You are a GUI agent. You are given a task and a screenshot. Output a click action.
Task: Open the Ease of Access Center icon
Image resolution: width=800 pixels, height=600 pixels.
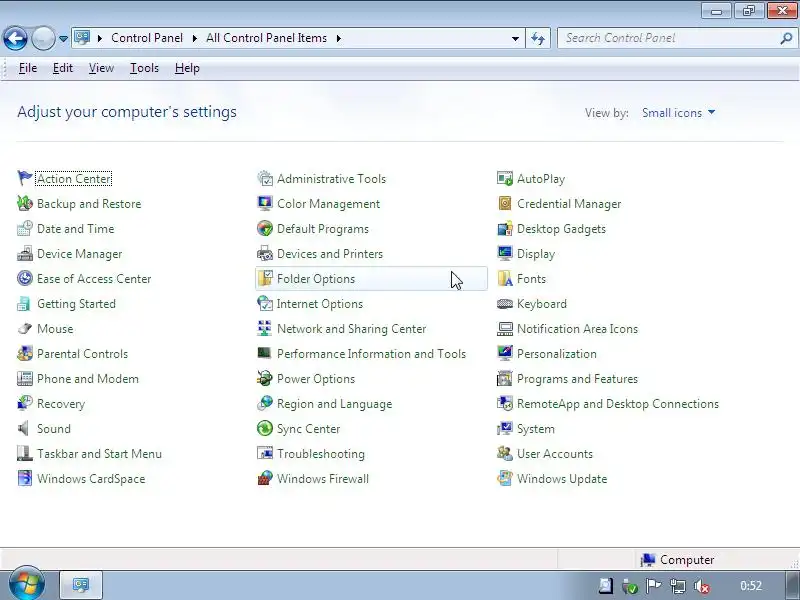pos(24,279)
